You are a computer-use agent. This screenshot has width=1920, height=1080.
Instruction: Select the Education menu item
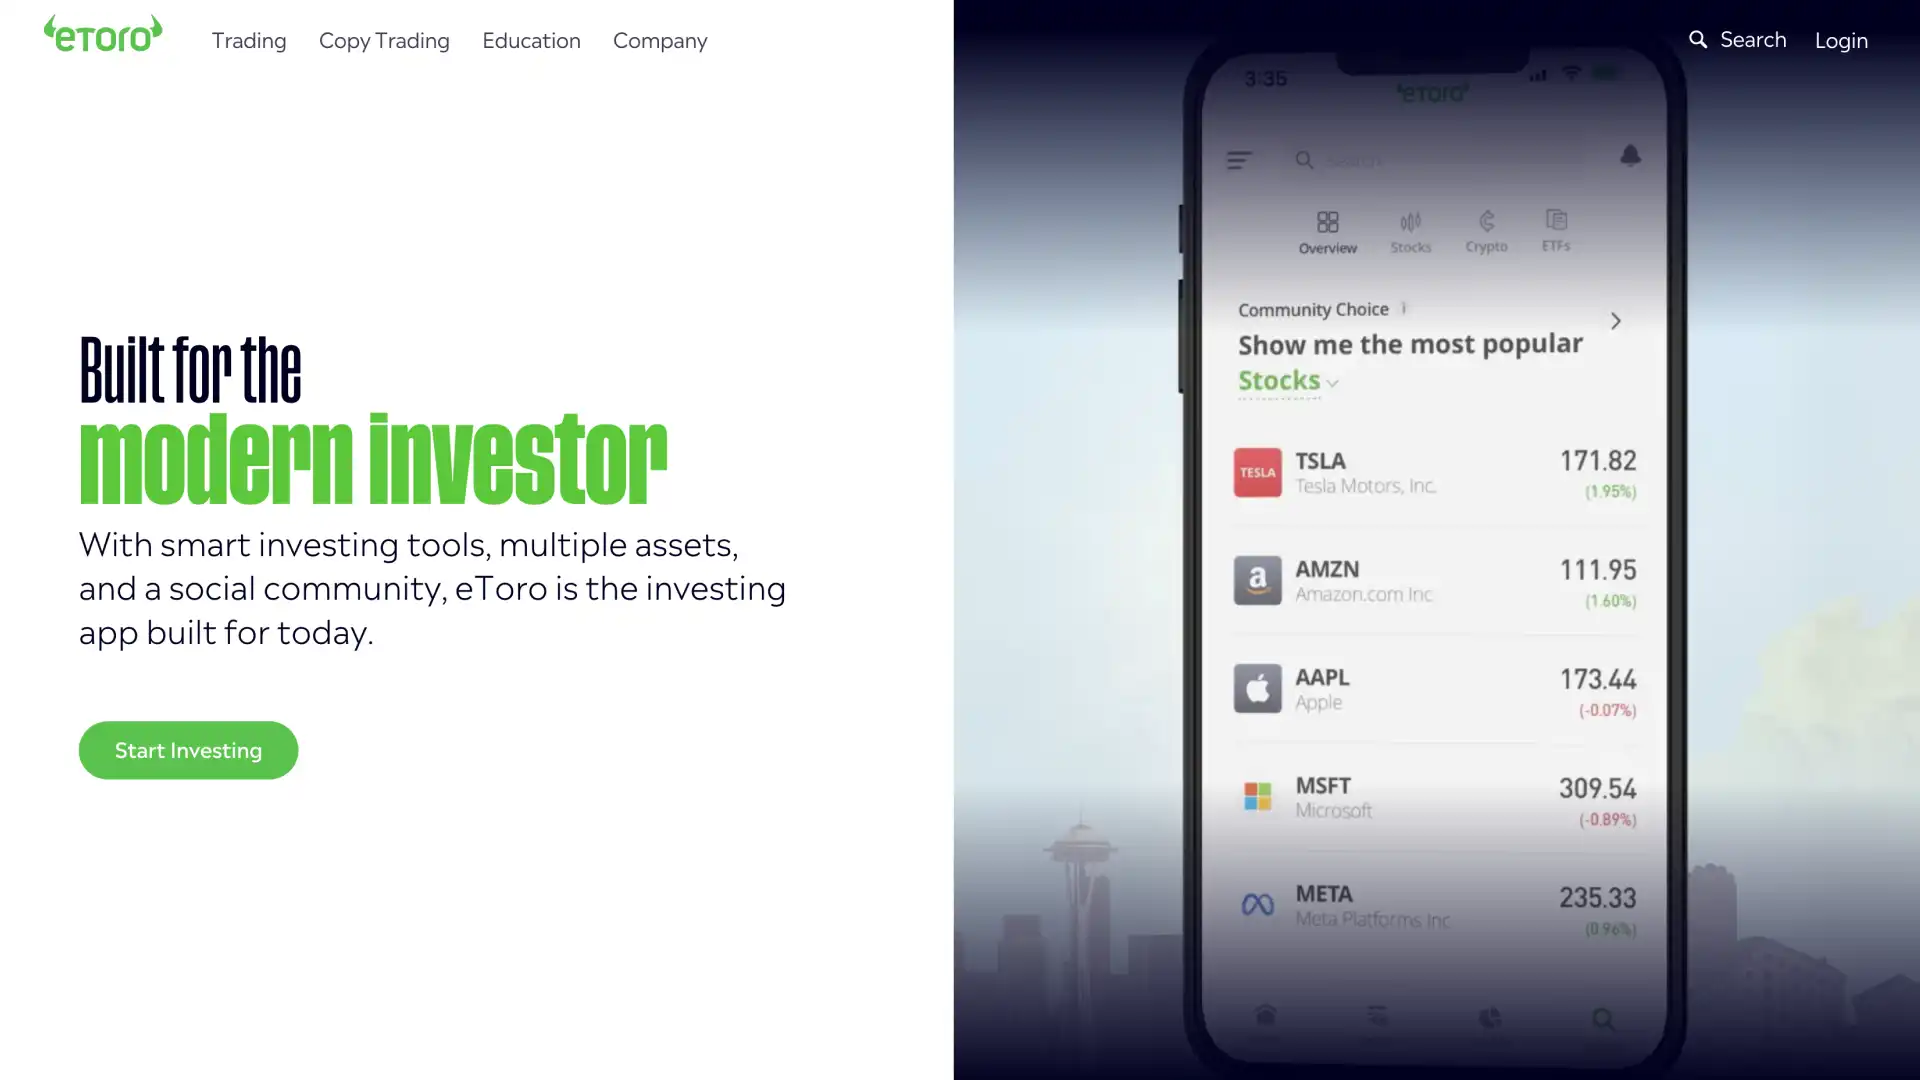tap(531, 40)
